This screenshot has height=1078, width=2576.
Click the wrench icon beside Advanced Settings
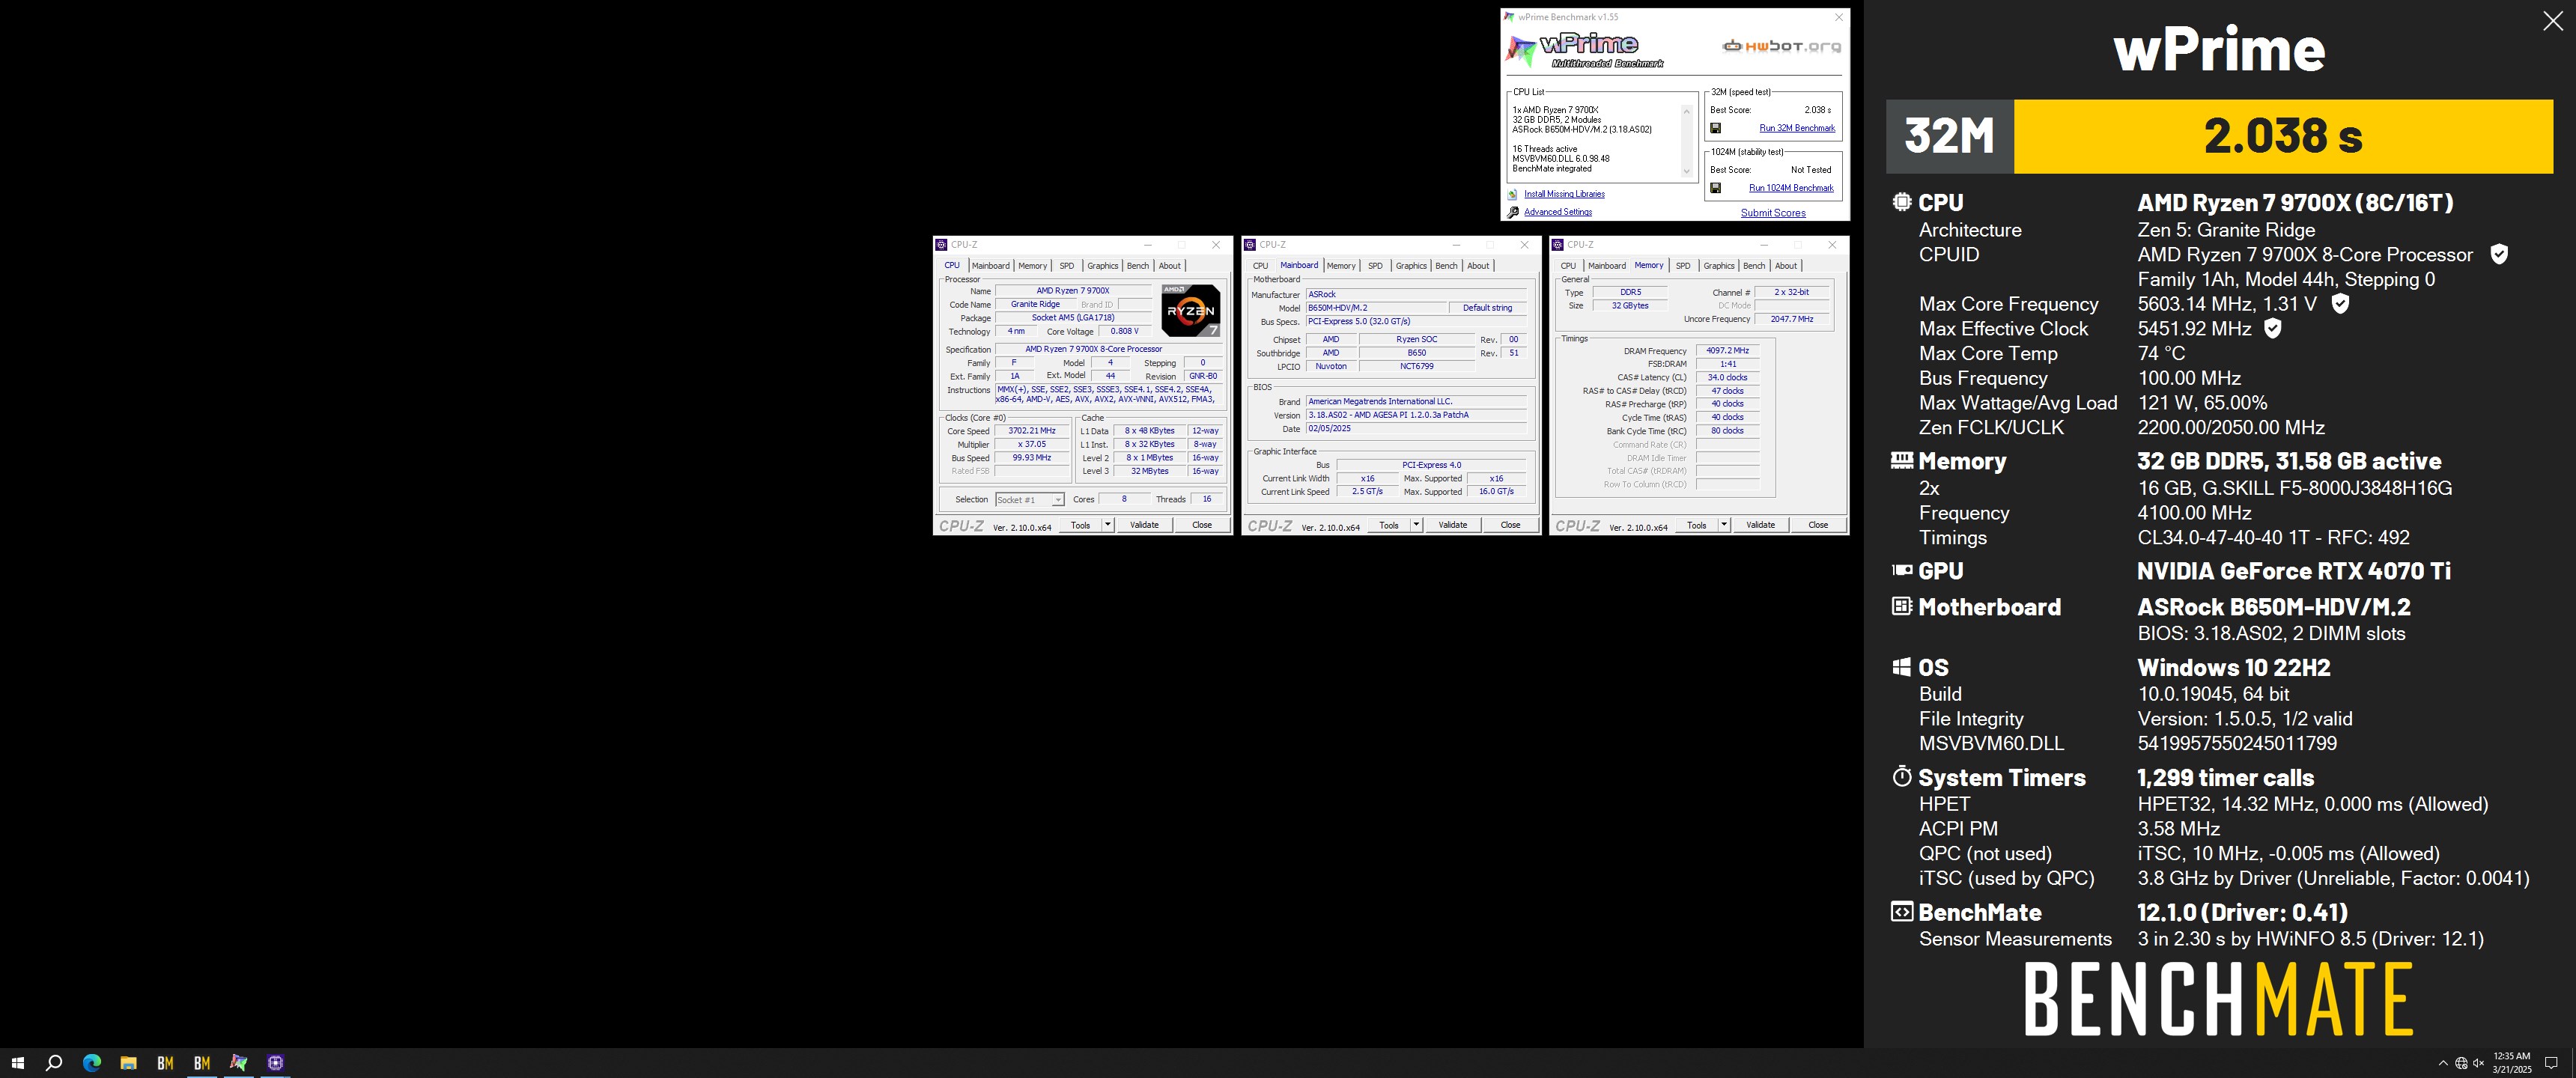(x=1513, y=212)
